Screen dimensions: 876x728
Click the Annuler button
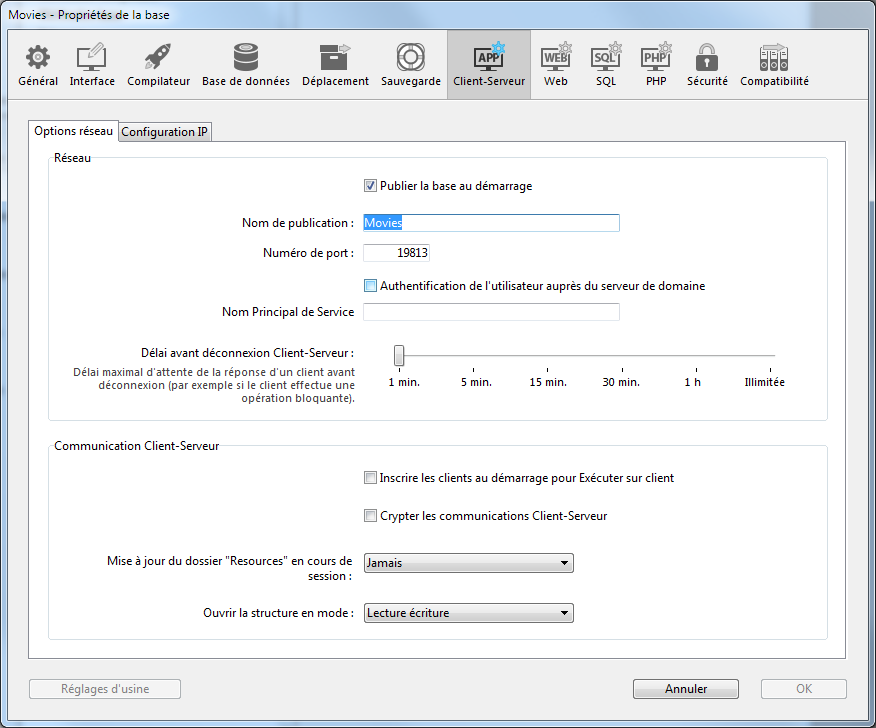coord(685,689)
